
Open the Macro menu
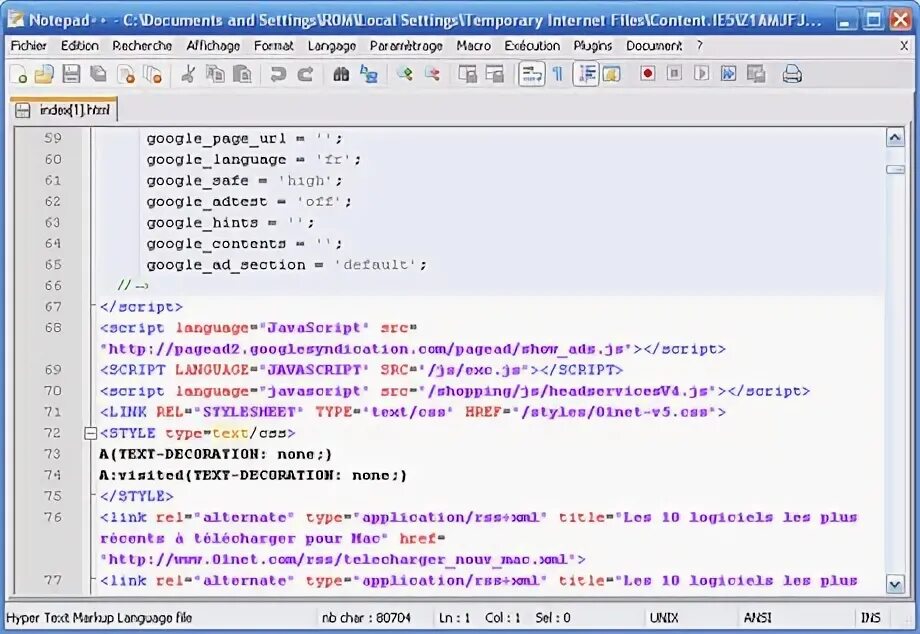point(473,46)
